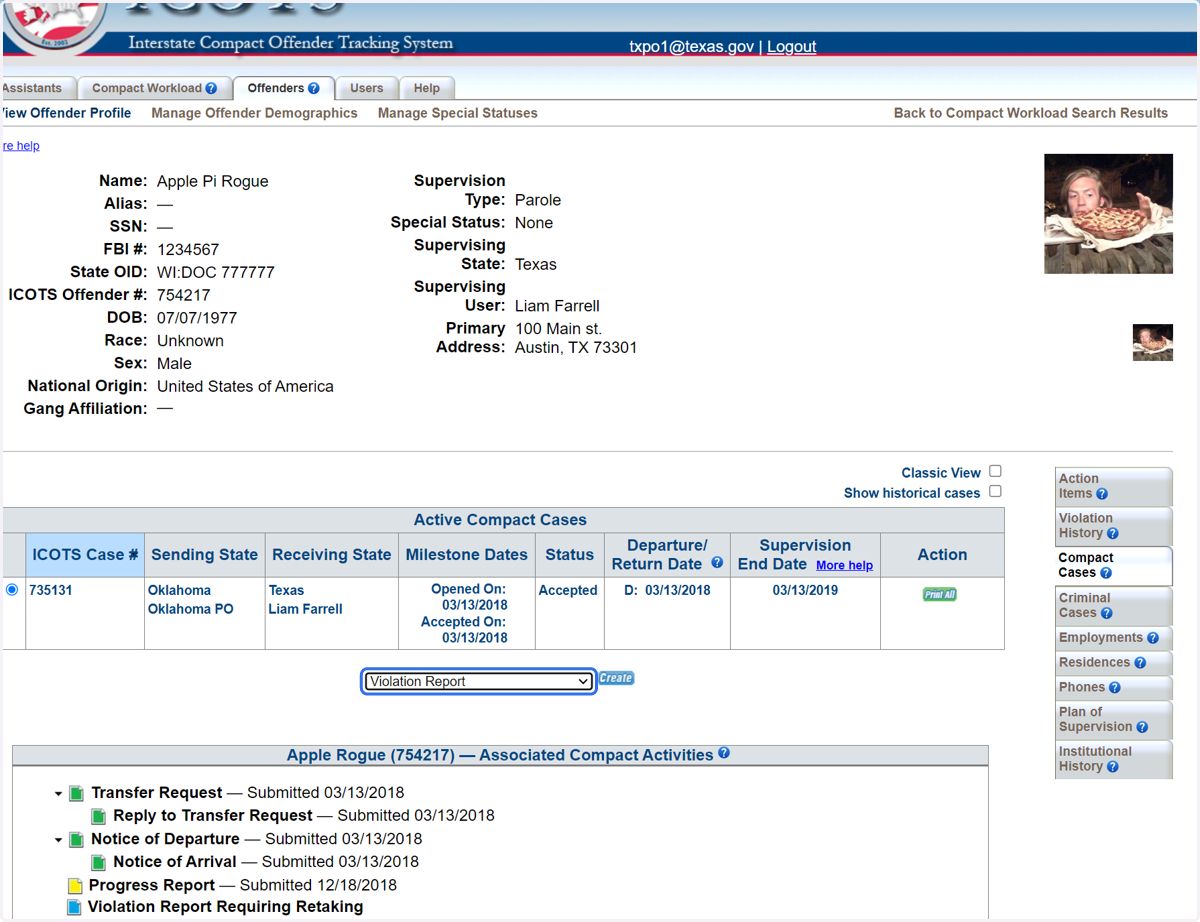Screen dimensions: 1200x922
Task: Click help icon next to Compact Cases
Action: (x=1106, y=573)
